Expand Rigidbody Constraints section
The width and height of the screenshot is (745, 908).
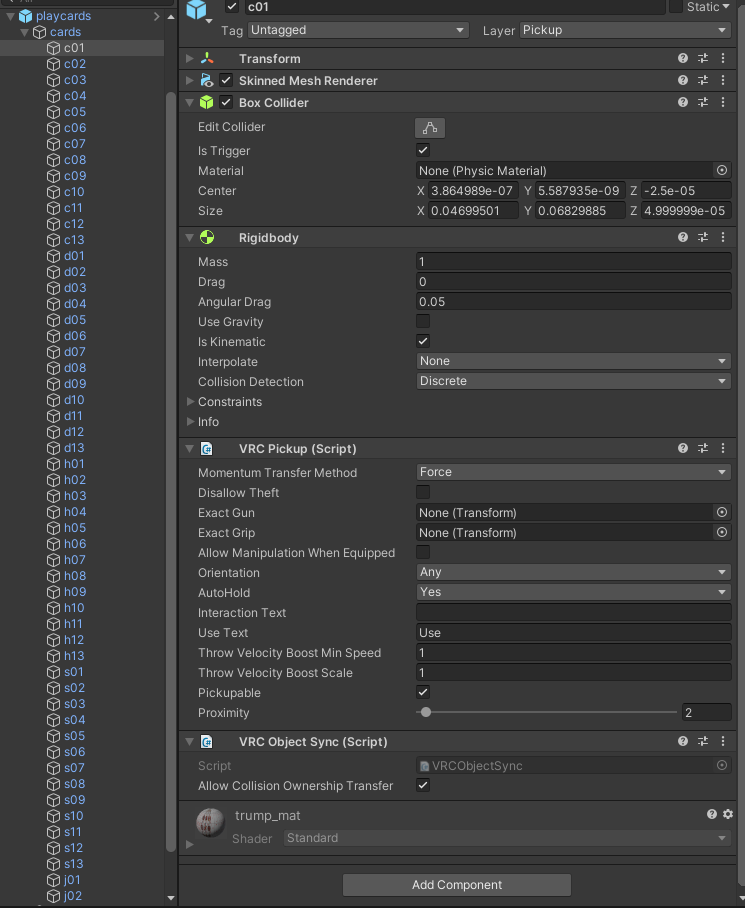click(x=190, y=401)
